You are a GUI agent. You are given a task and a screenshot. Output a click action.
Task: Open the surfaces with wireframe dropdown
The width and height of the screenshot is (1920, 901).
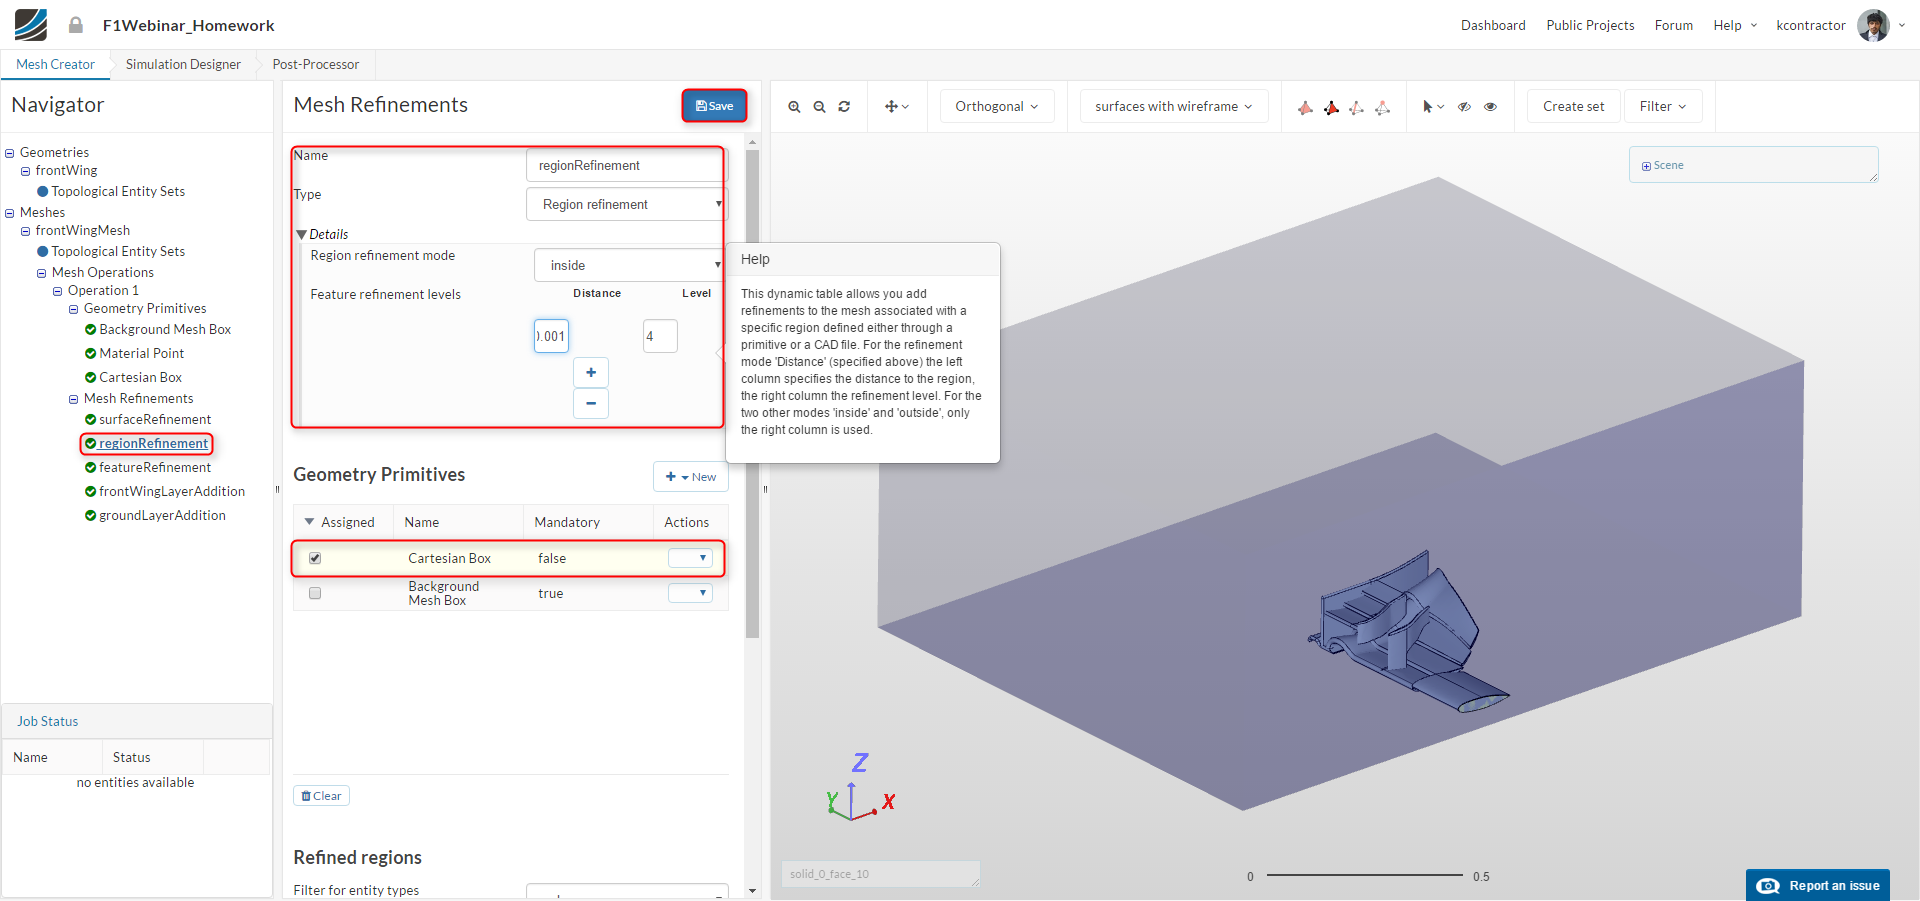(1173, 107)
